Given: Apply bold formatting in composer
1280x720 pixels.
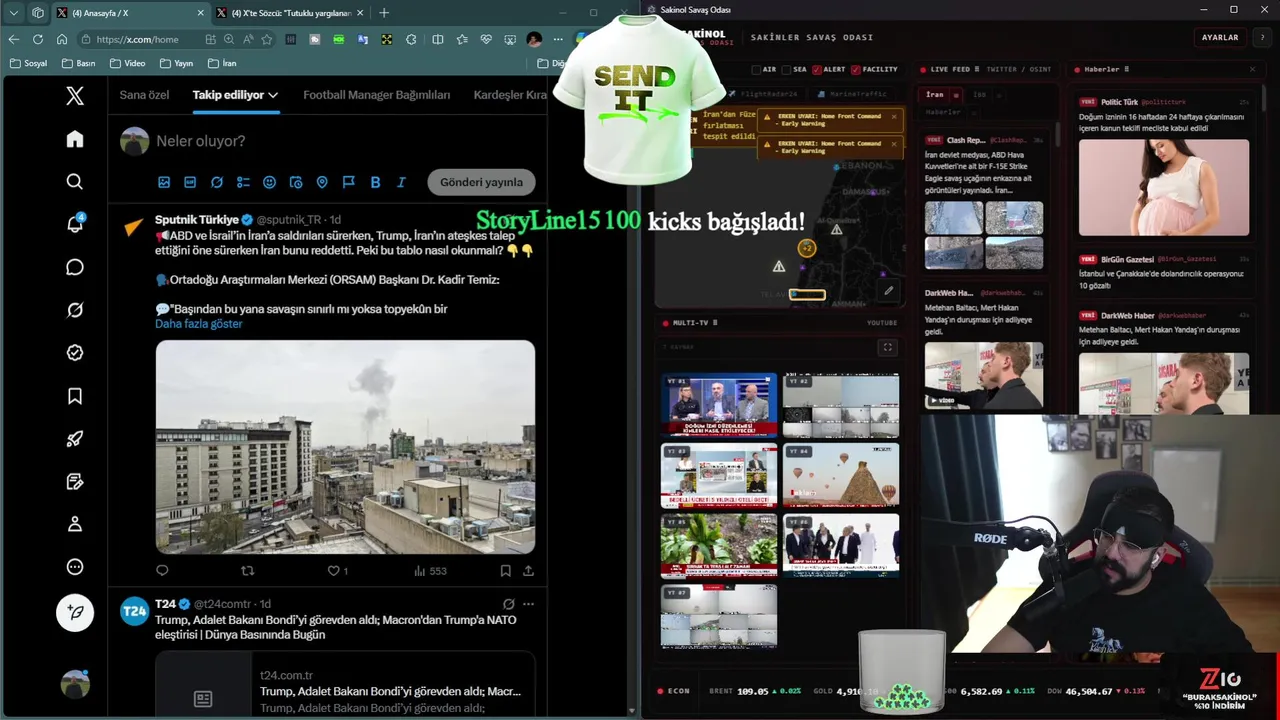Looking at the screenshot, I should click(375, 182).
